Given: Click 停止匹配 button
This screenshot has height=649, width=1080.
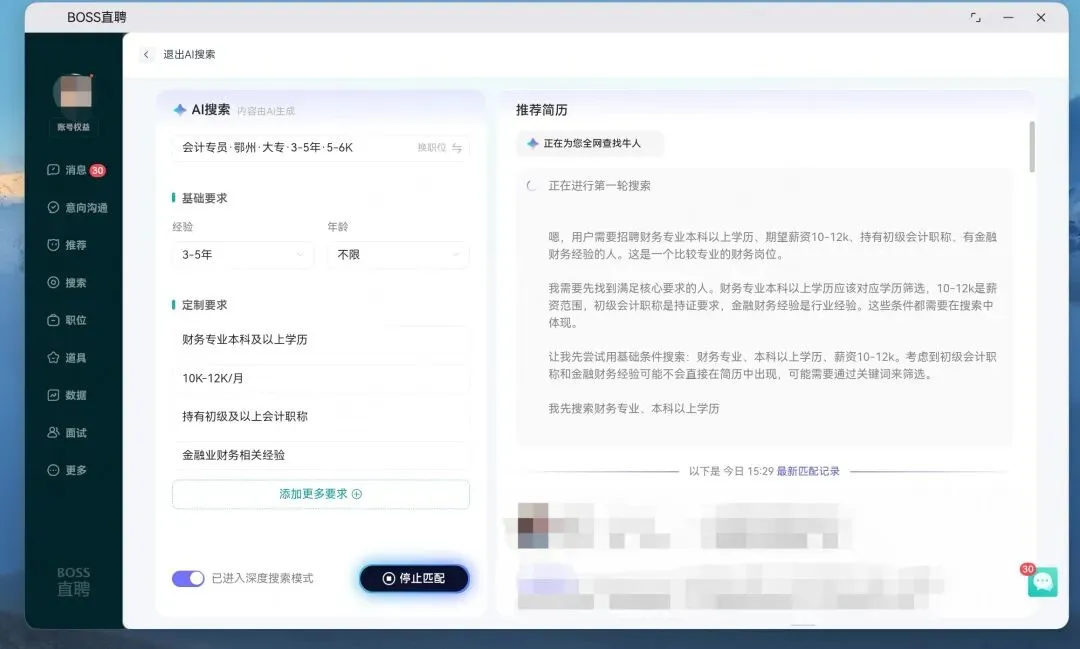Looking at the screenshot, I should point(414,578).
